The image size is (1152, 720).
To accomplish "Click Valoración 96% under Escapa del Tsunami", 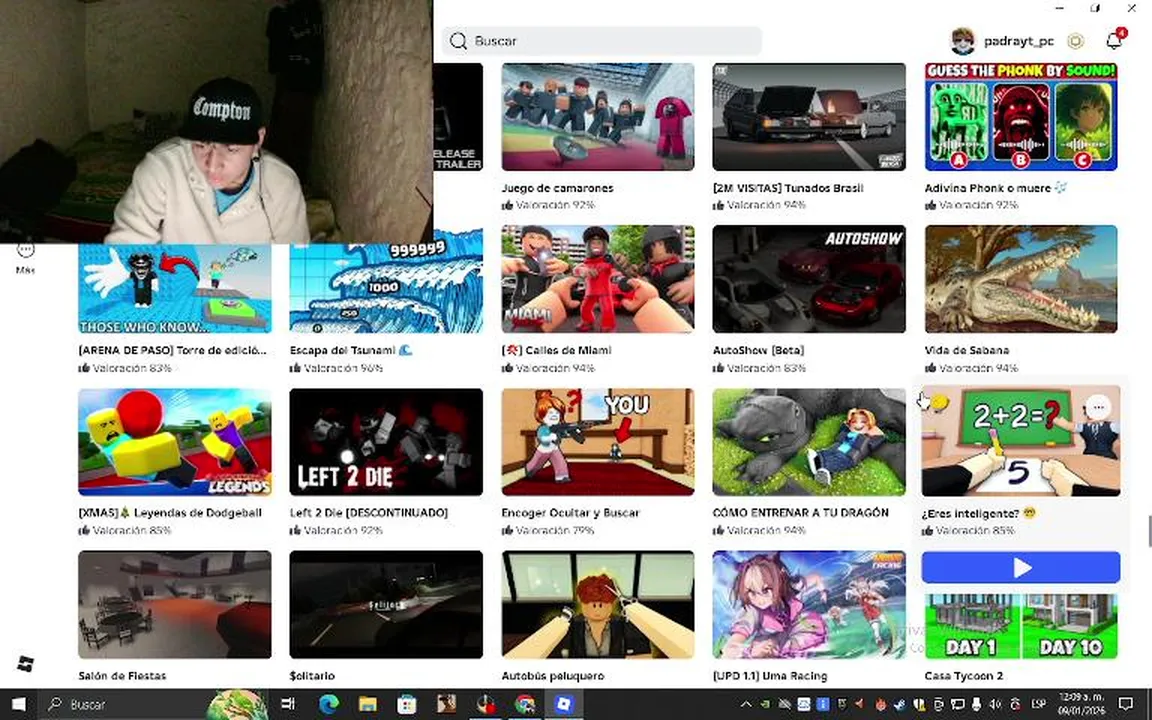I will [x=336, y=368].
